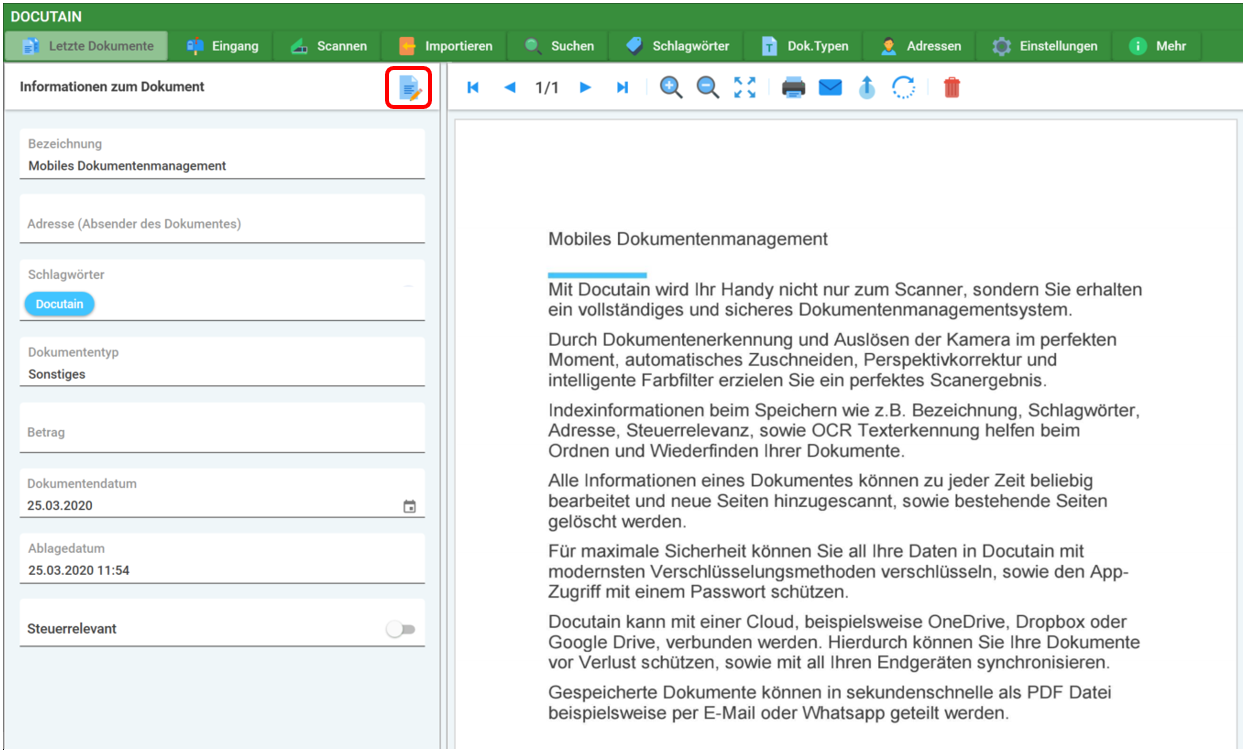1248x754 pixels.
Task: Open the Suchen tab
Action: 559,46
